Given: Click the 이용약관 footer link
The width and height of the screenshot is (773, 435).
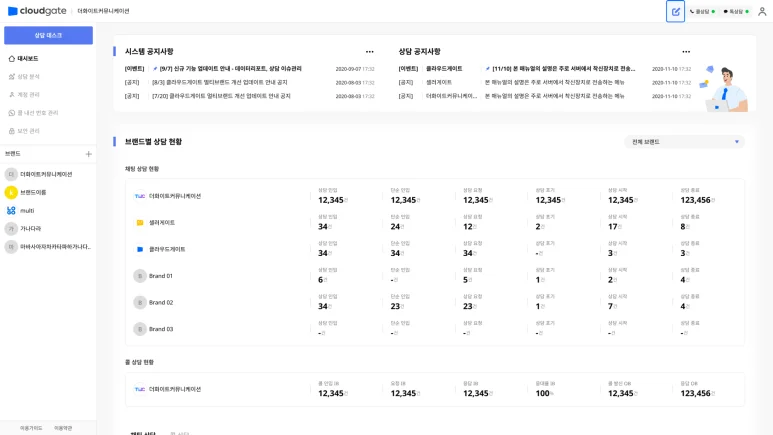Looking at the screenshot, I should pos(63,427).
